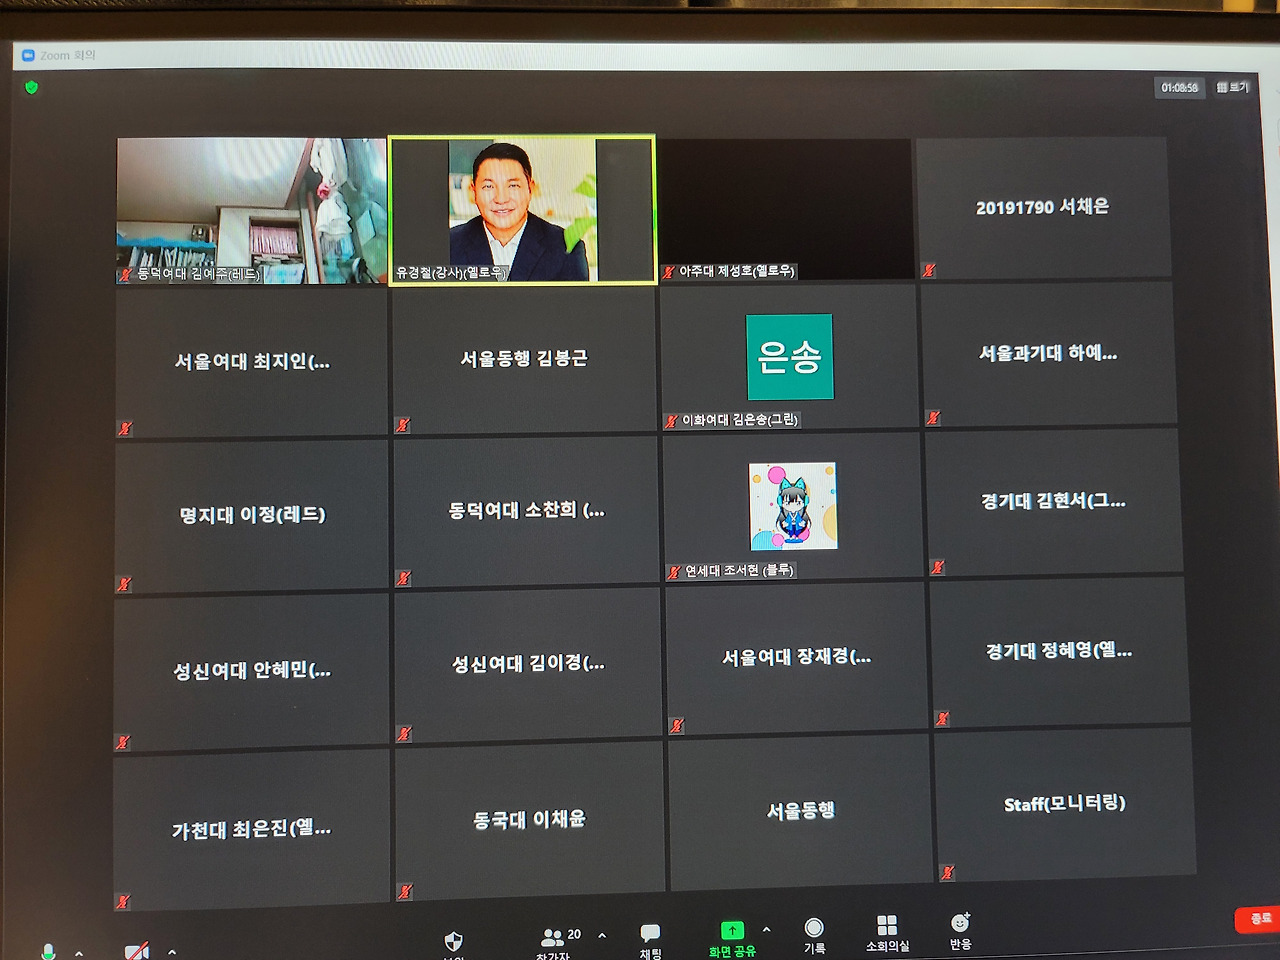Click muted mic icon on 가천대 최은진 tile
Viewport: 1280px width, 960px height.
[x=122, y=901]
